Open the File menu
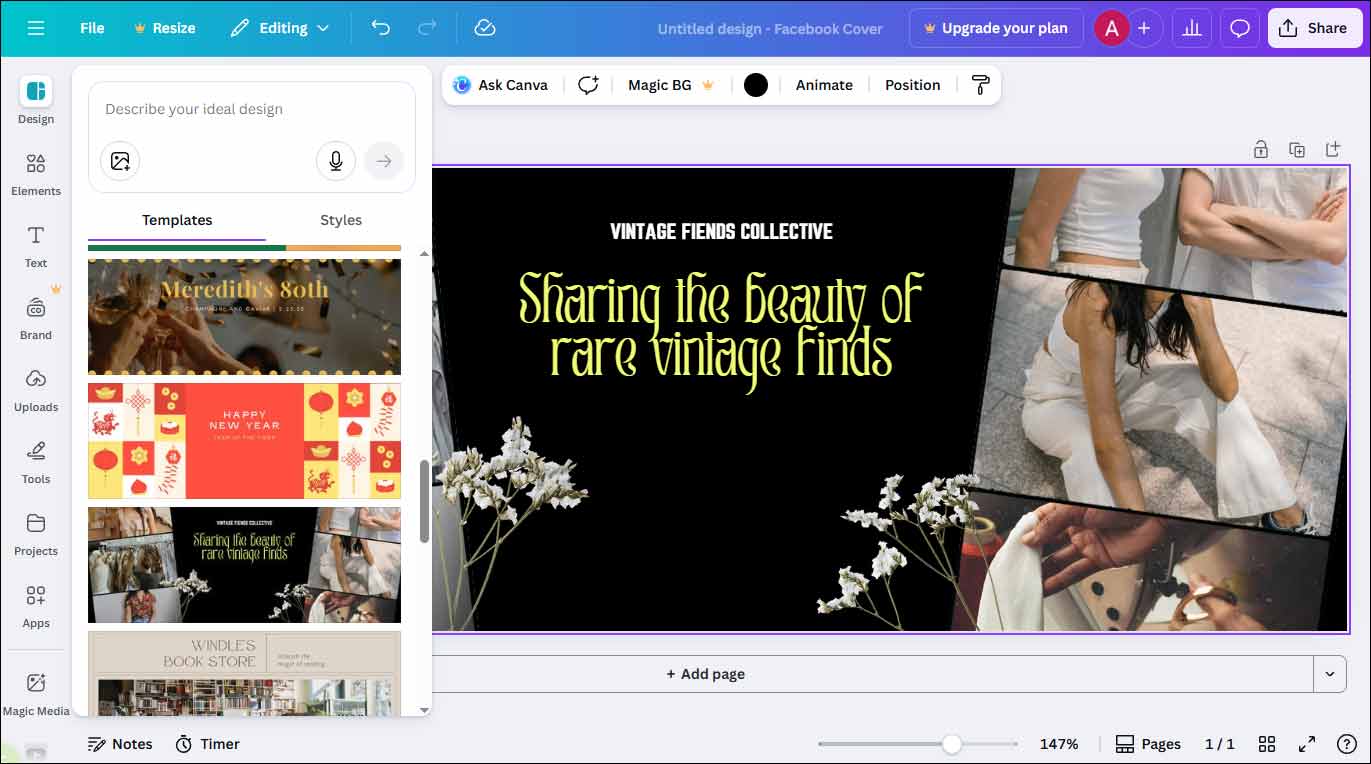1371x764 pixels. [91, 28]
